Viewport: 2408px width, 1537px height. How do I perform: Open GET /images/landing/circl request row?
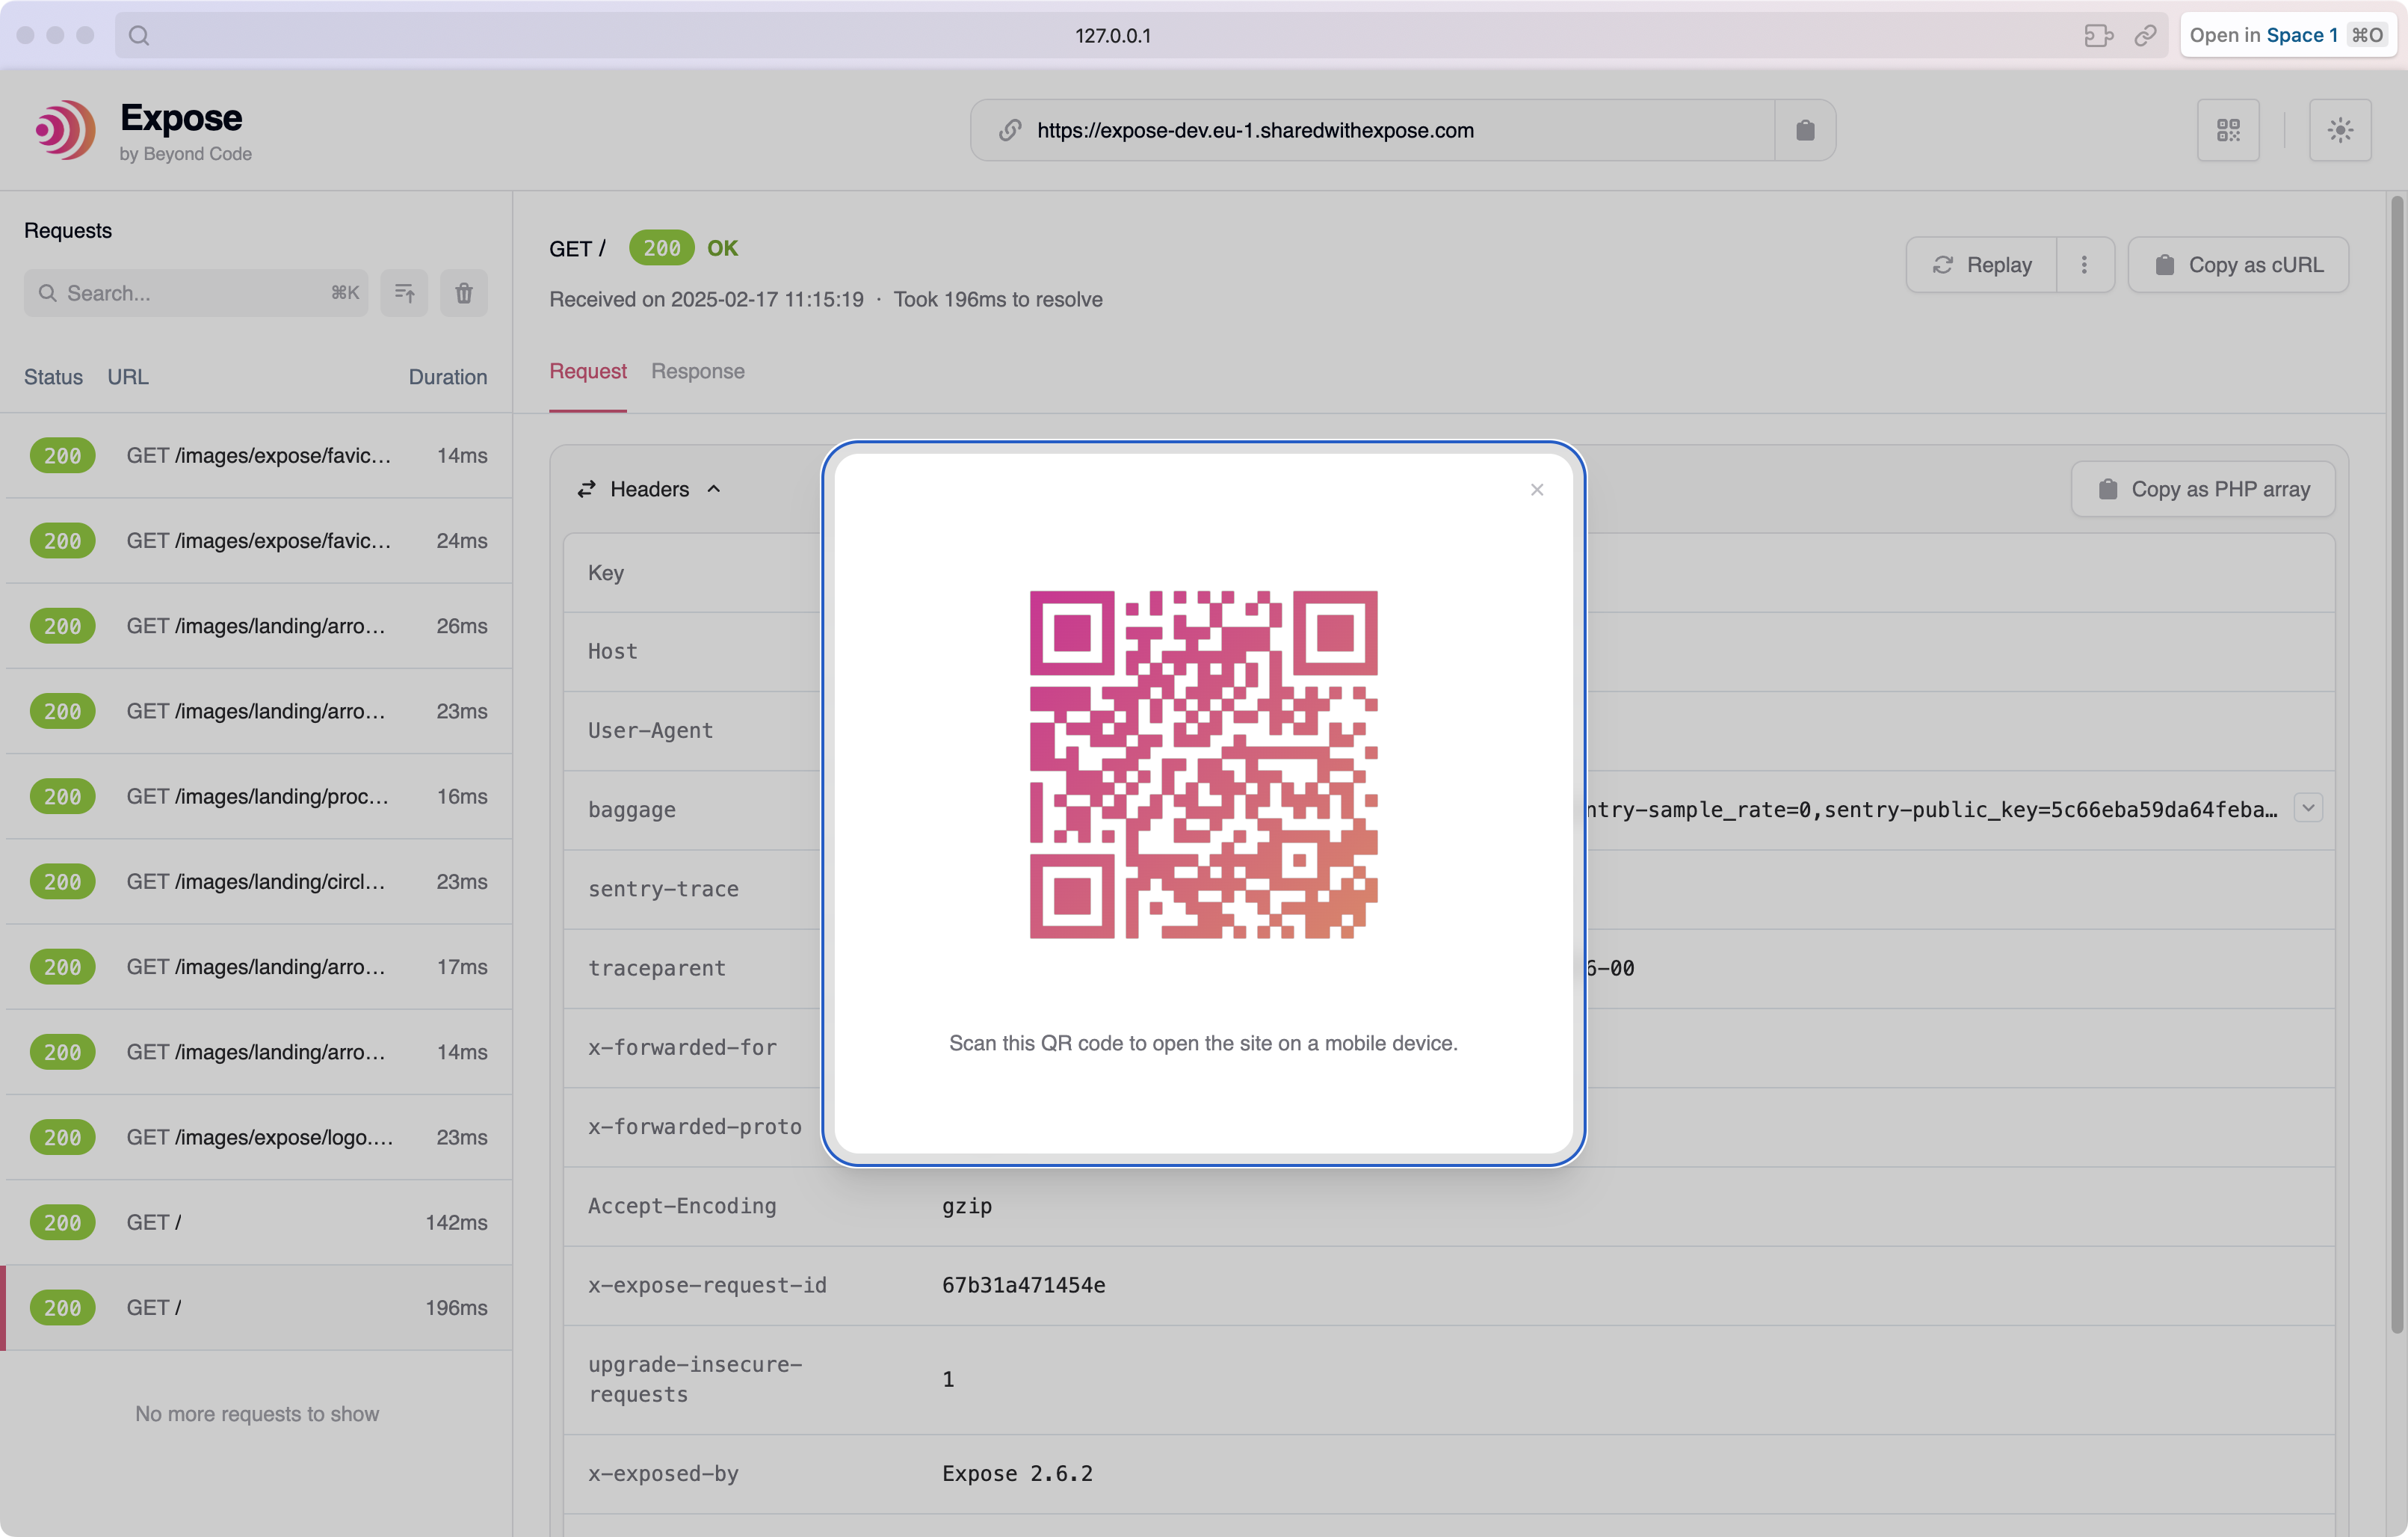click(256, 881)
